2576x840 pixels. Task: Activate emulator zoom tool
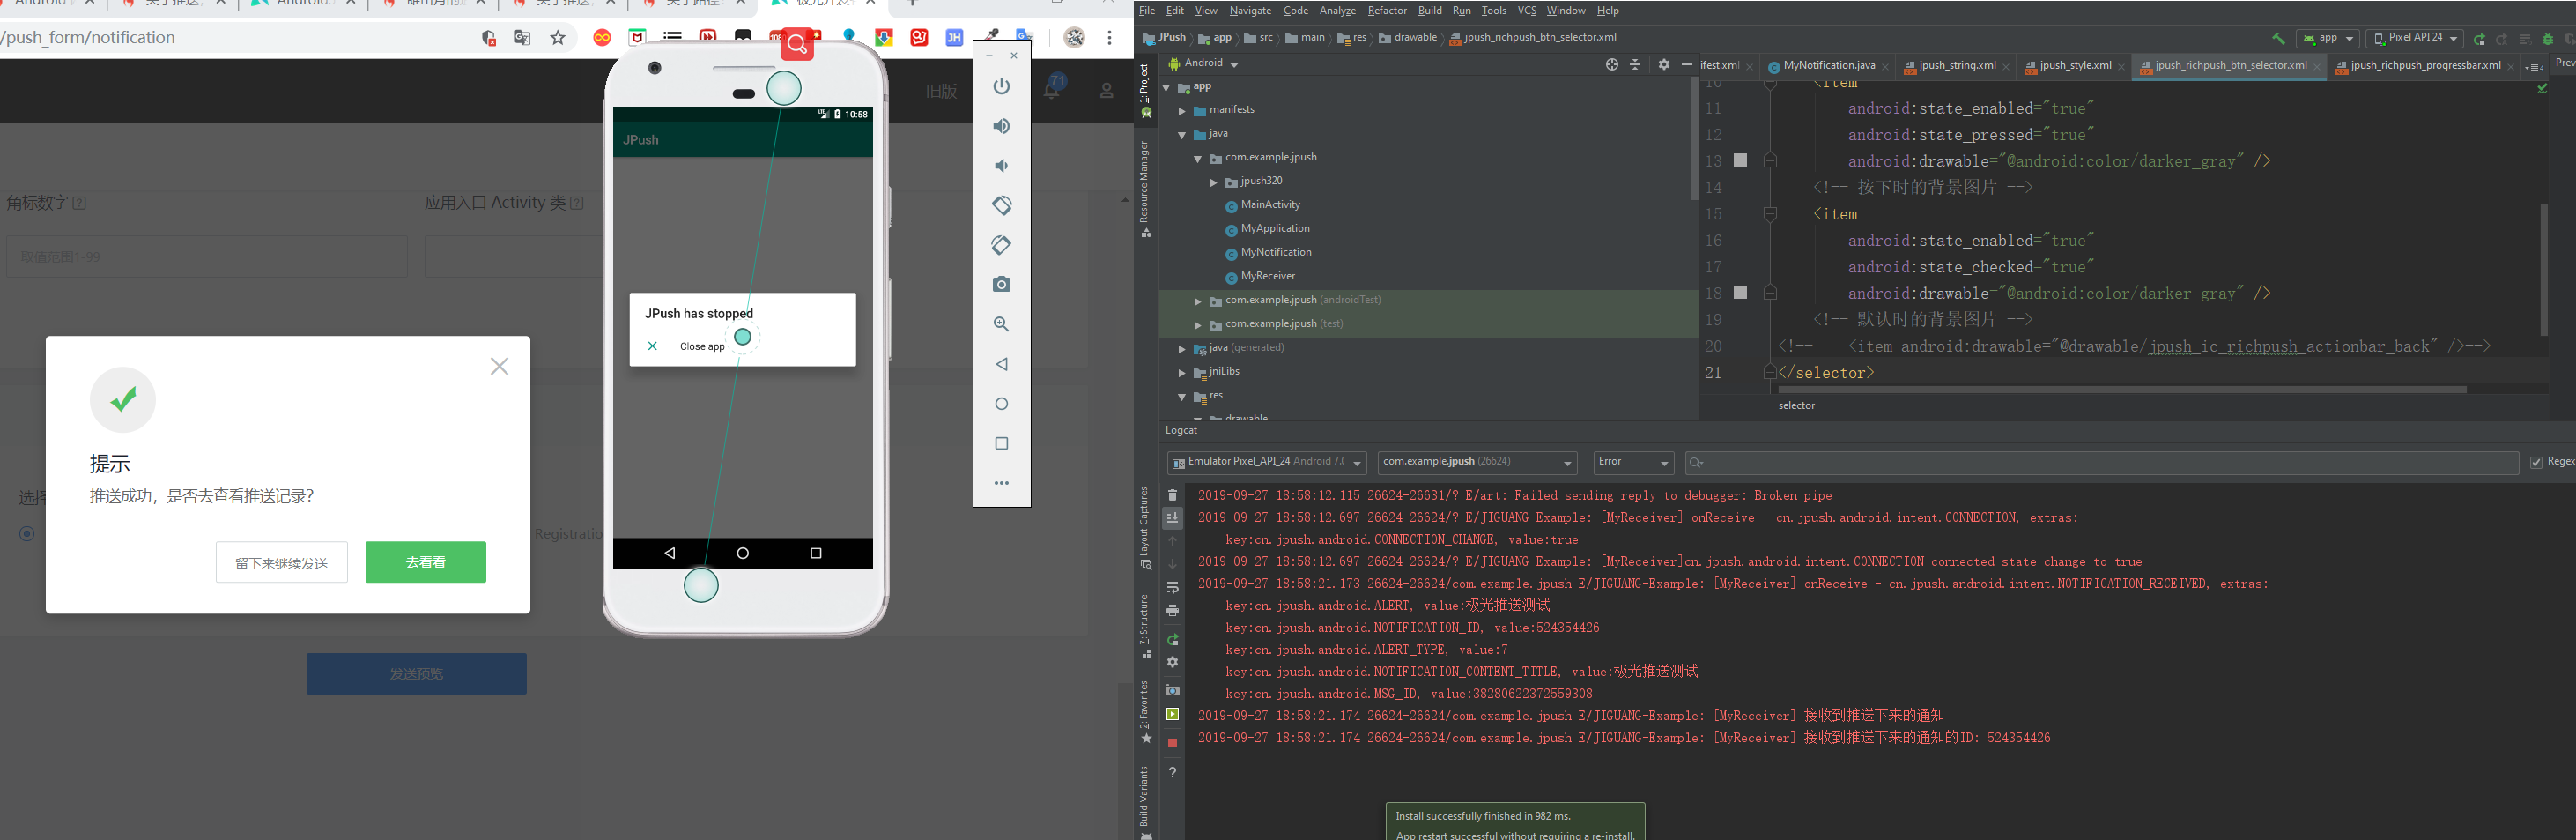[x=1001, y=324]
